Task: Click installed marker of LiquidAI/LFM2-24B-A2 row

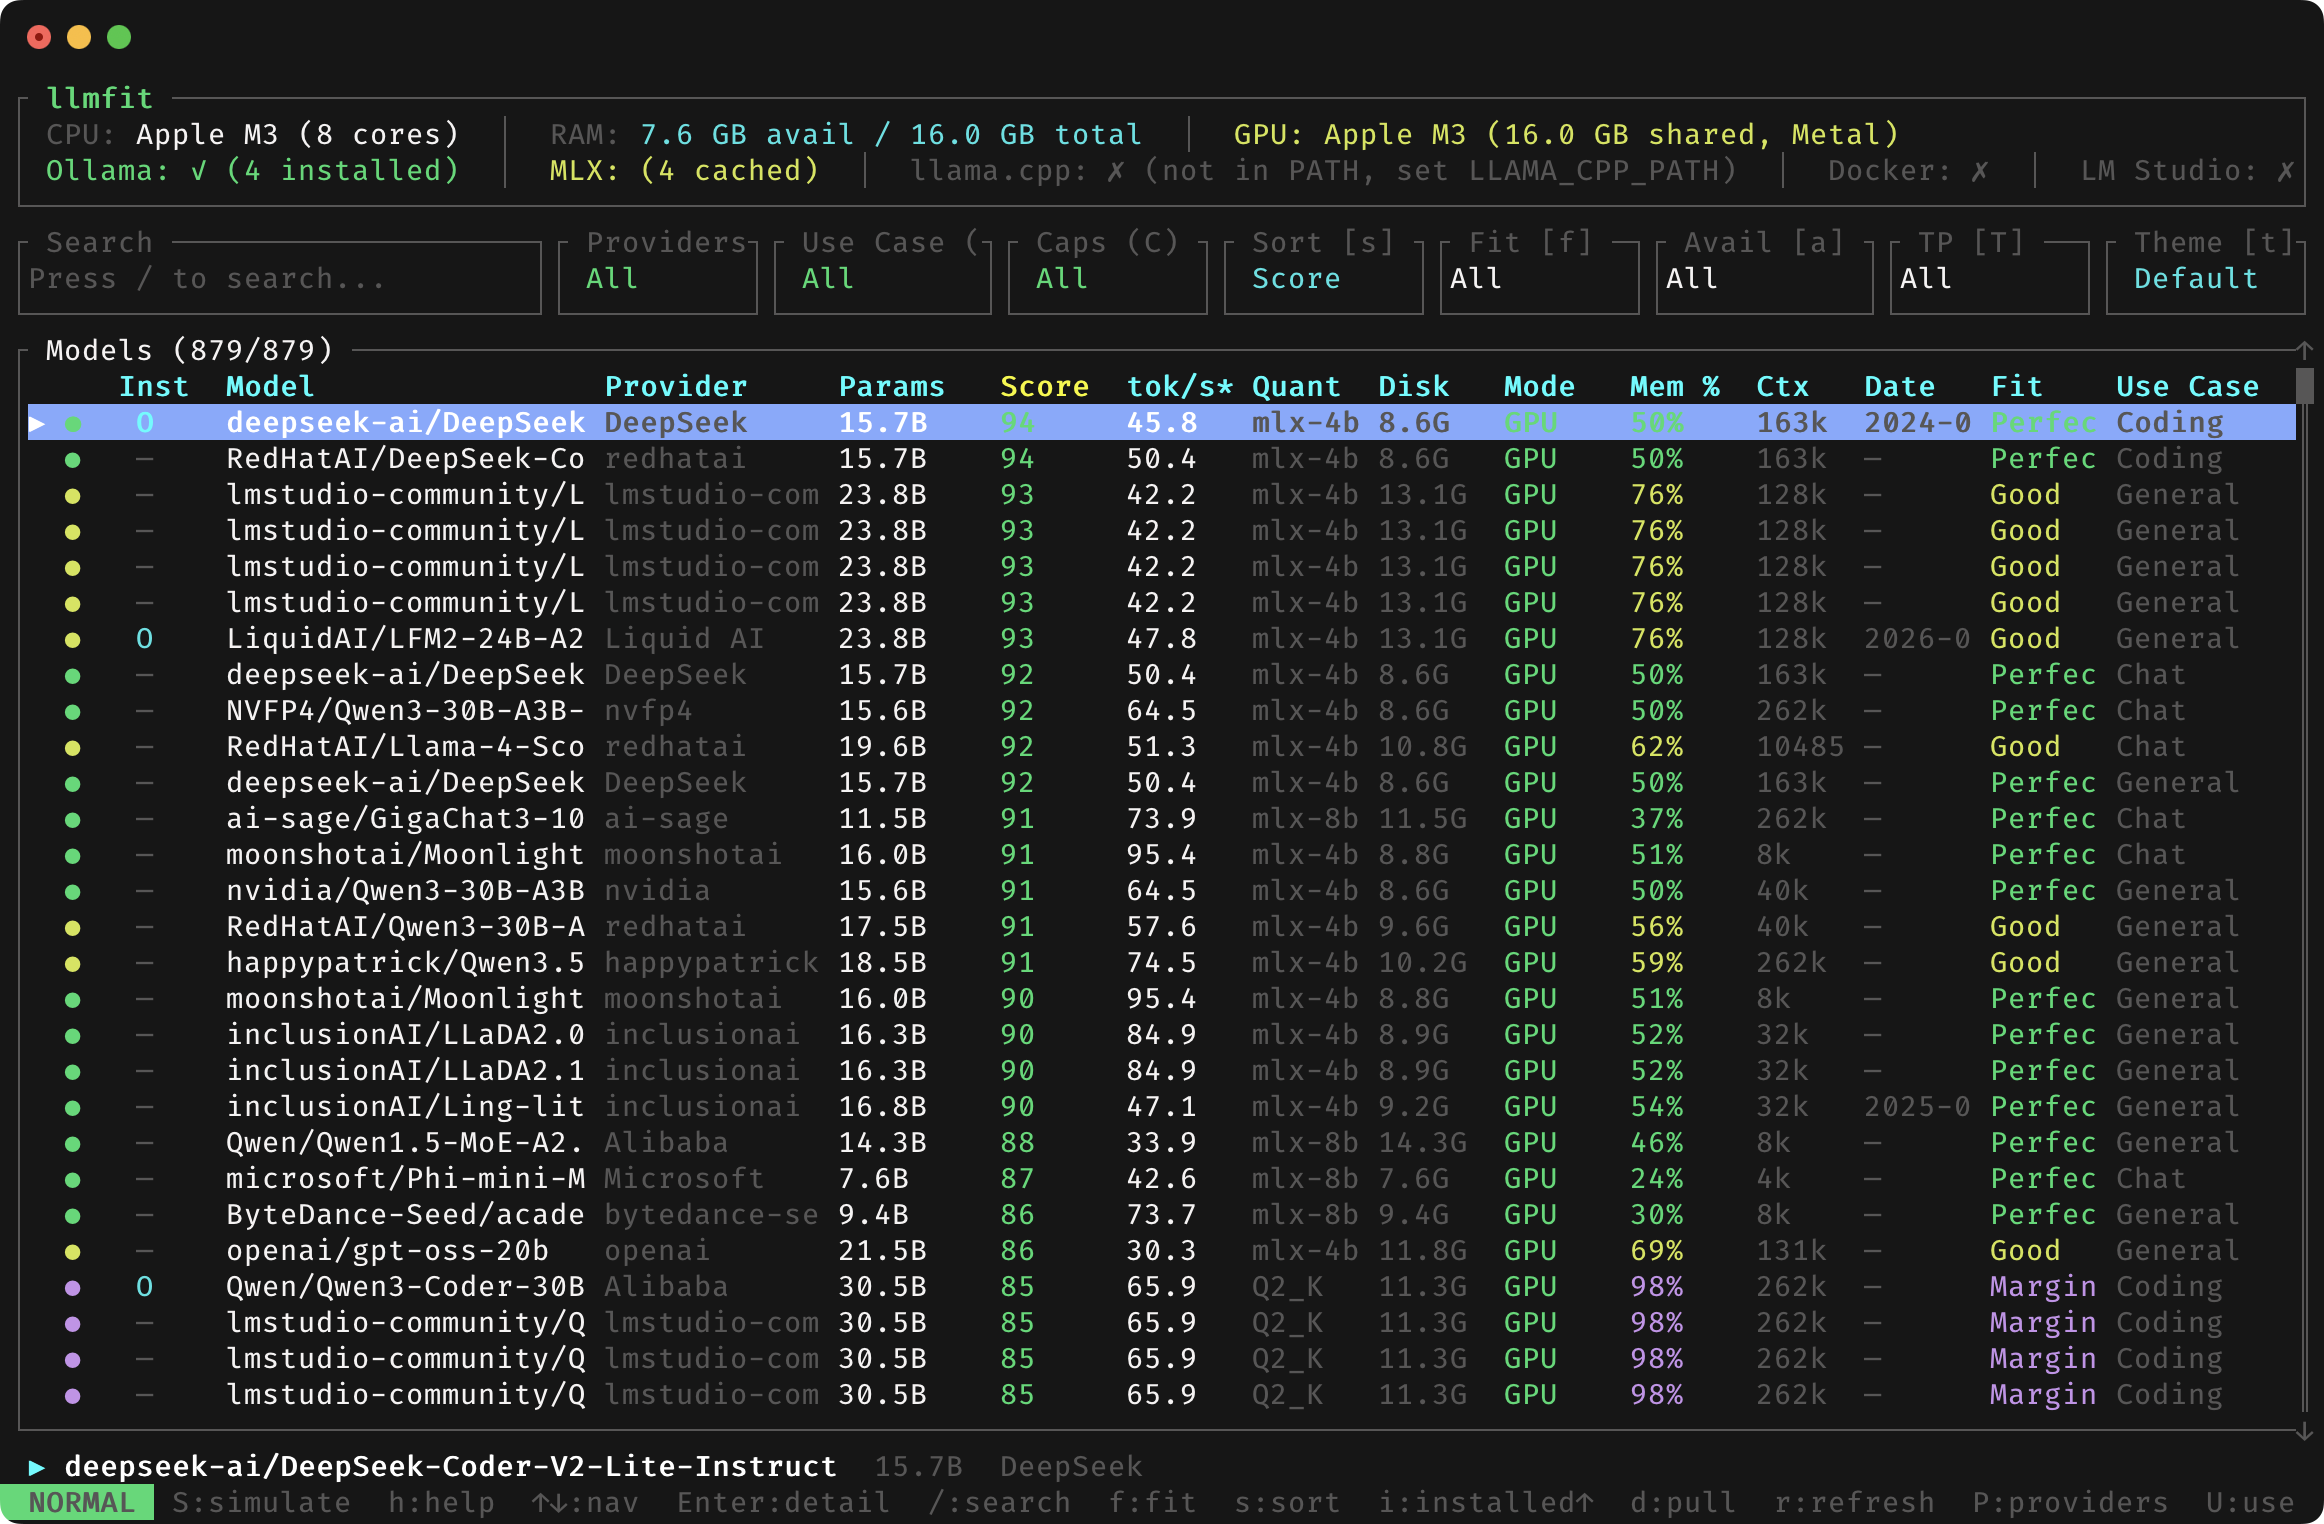Action: click(145, 639)
